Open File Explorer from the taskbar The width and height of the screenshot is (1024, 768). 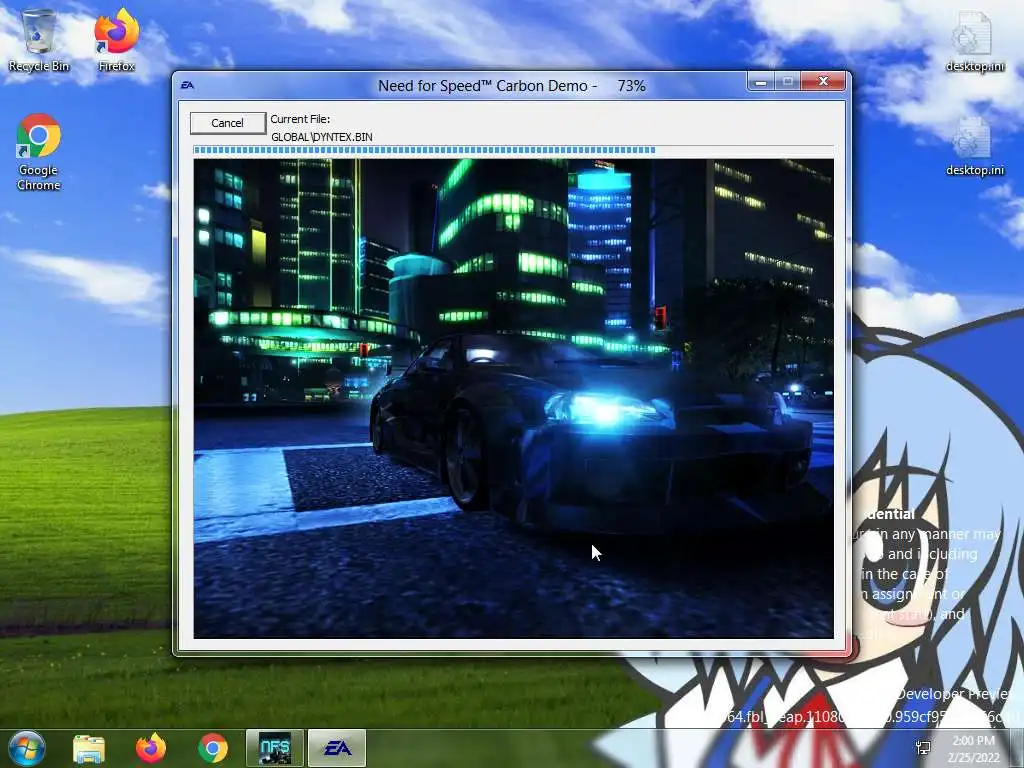pos(89,748)
